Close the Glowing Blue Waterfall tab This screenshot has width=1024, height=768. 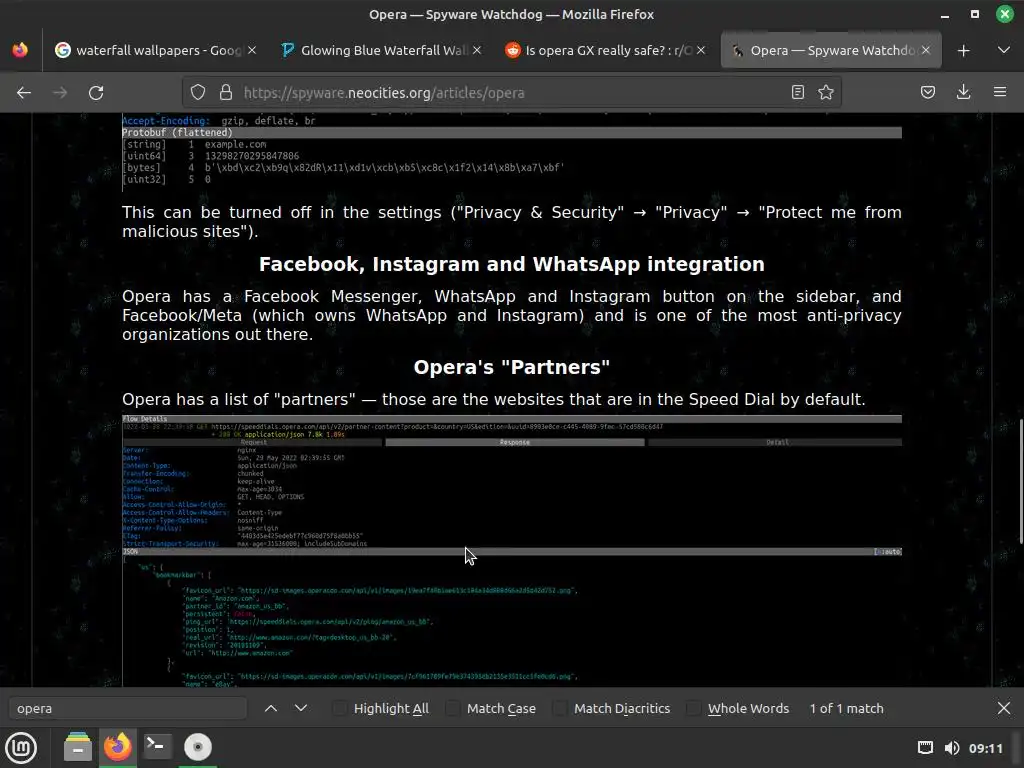point(477,50)
